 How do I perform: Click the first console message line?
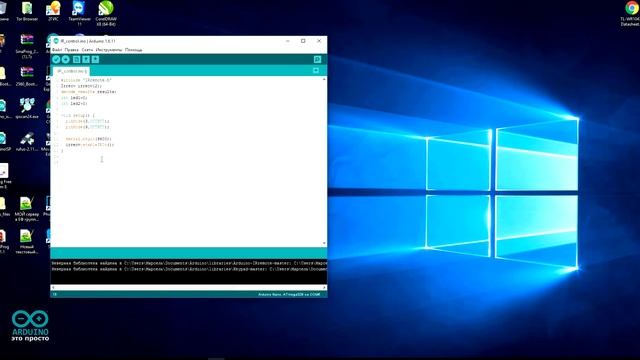pos(189,263)
